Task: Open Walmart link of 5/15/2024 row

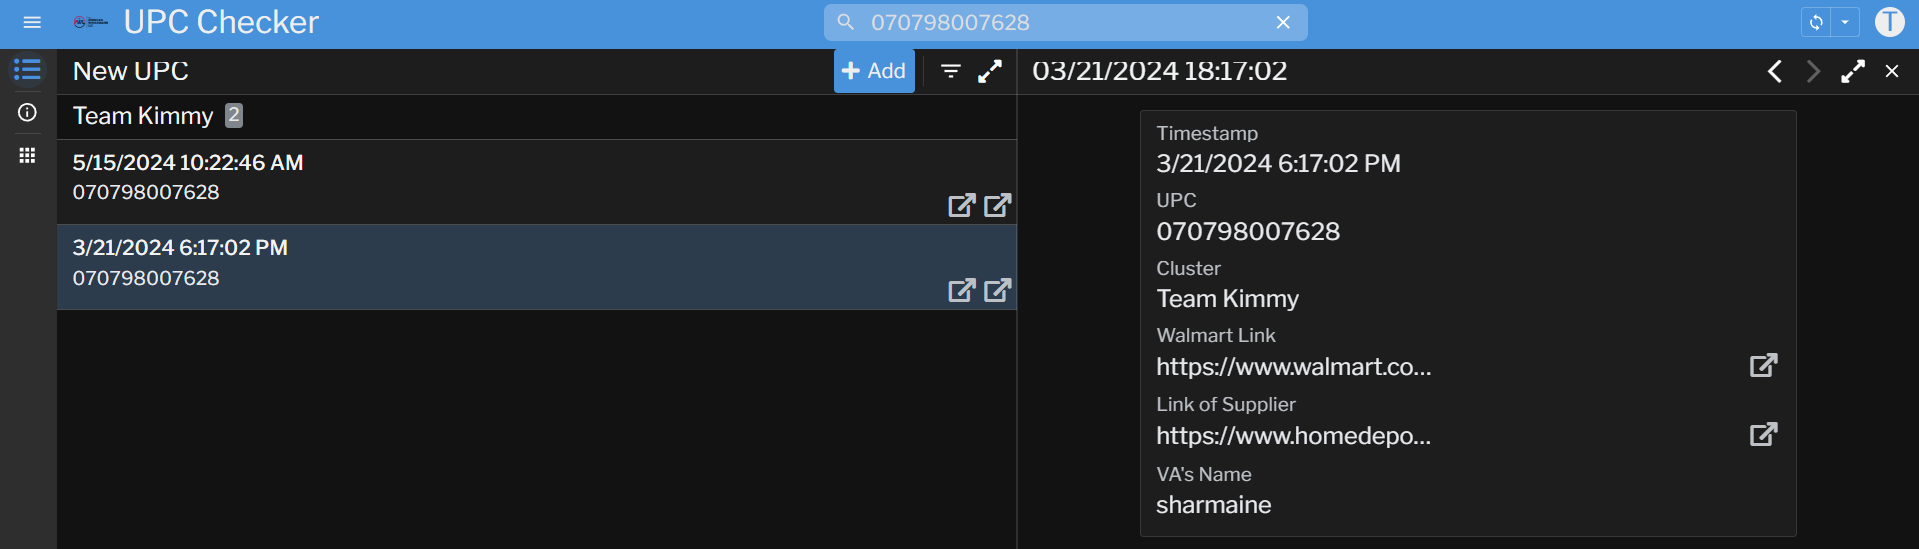Action: coord(961,205)
